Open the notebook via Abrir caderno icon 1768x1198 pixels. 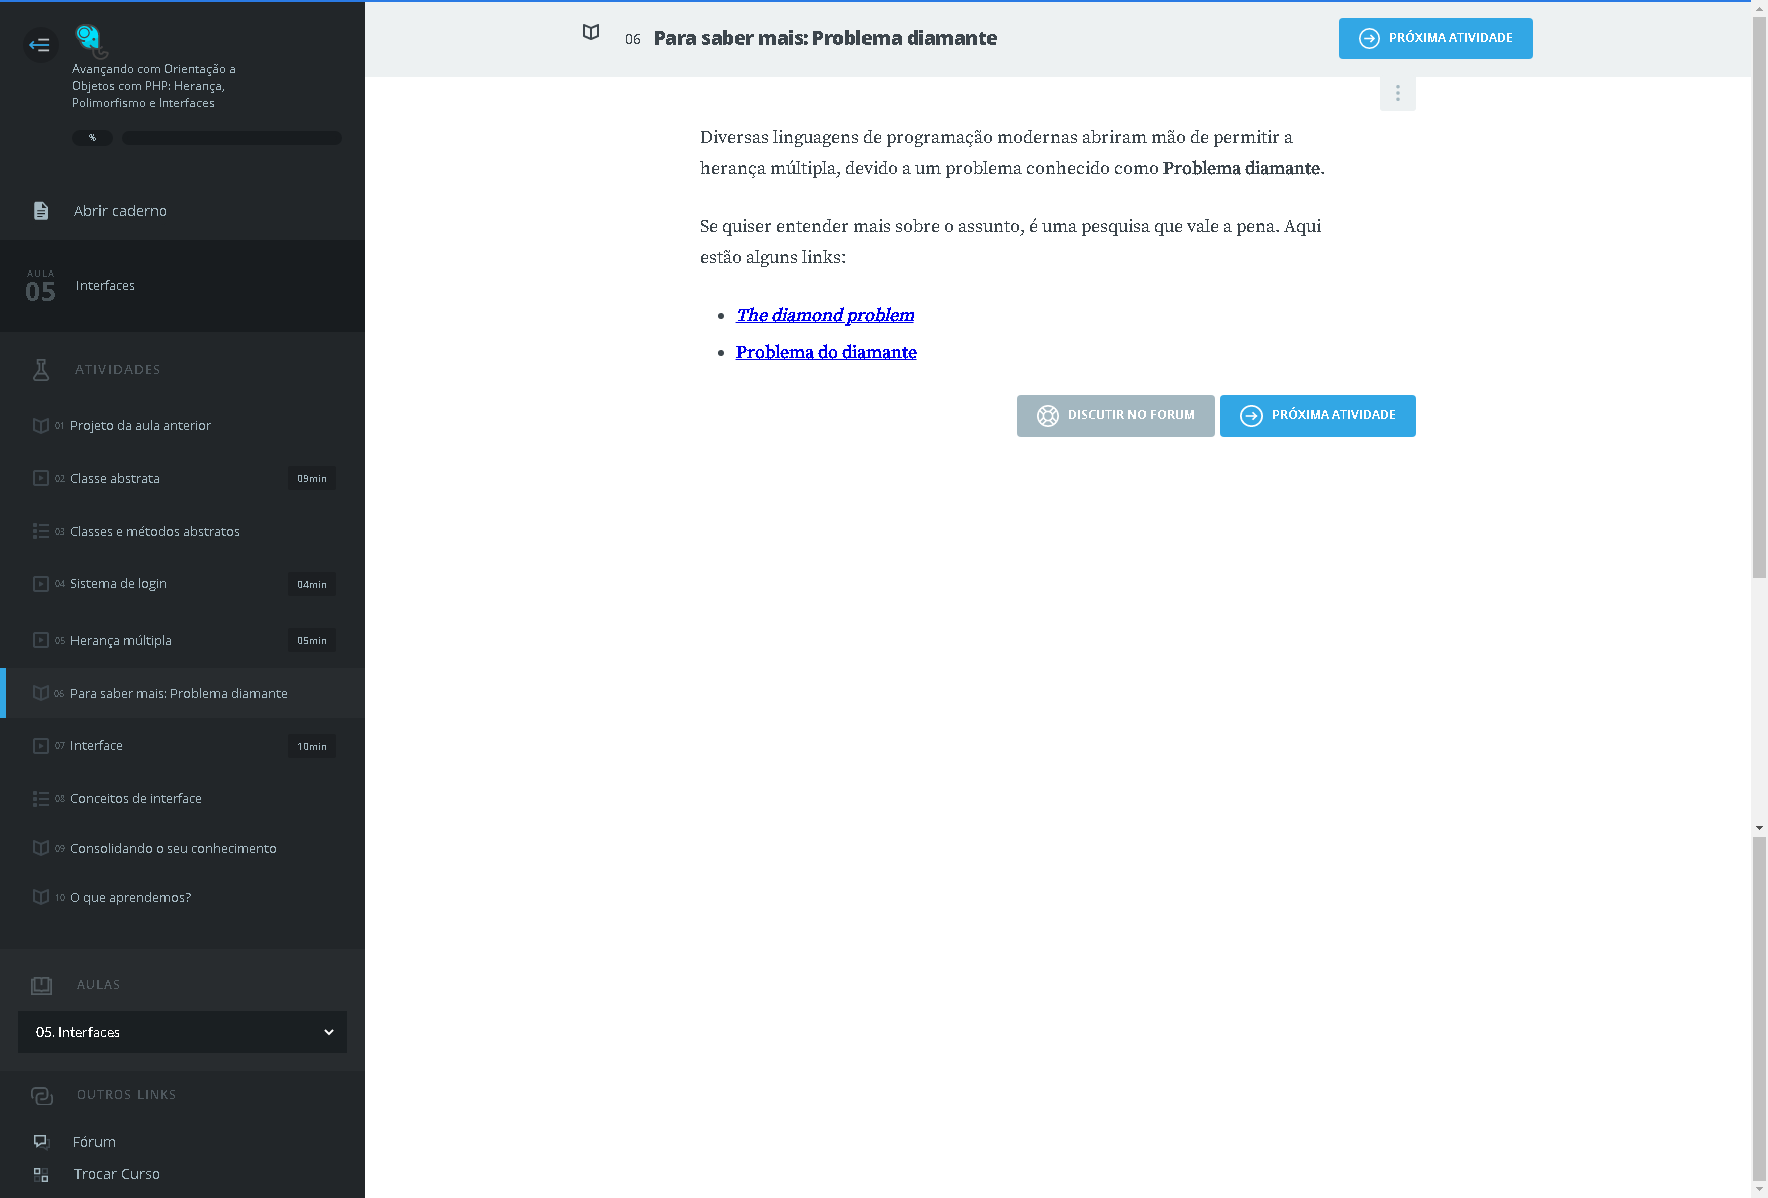coord(41,211)
